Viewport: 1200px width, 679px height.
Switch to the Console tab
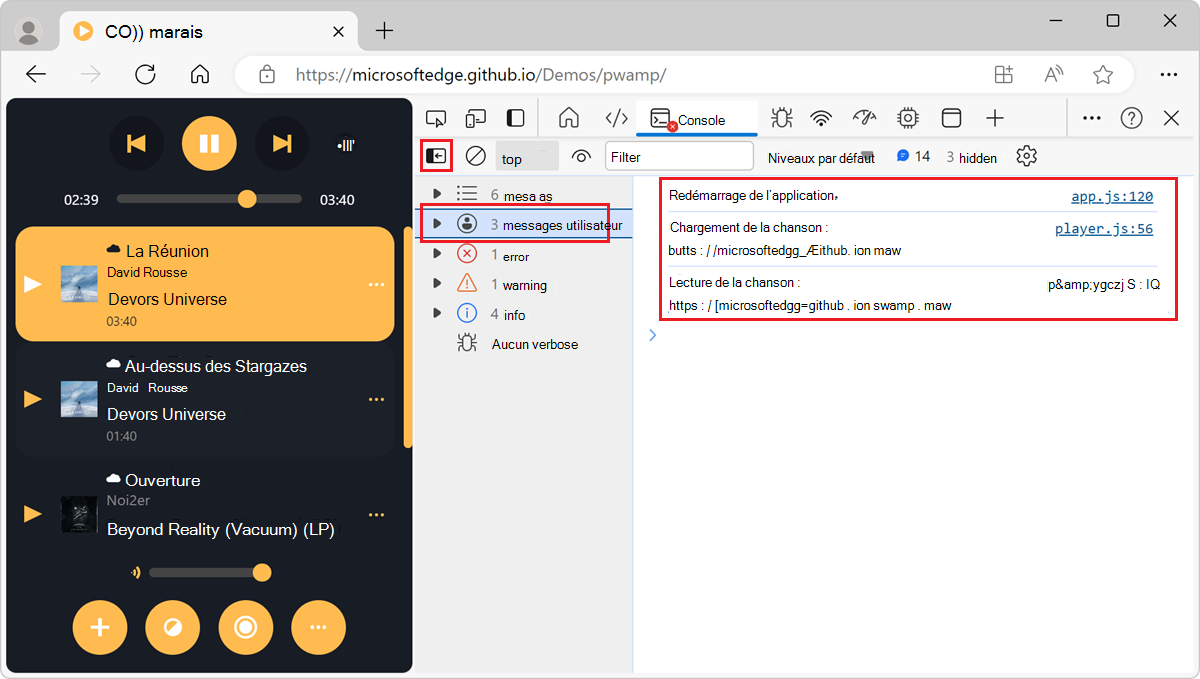(697, 118)
